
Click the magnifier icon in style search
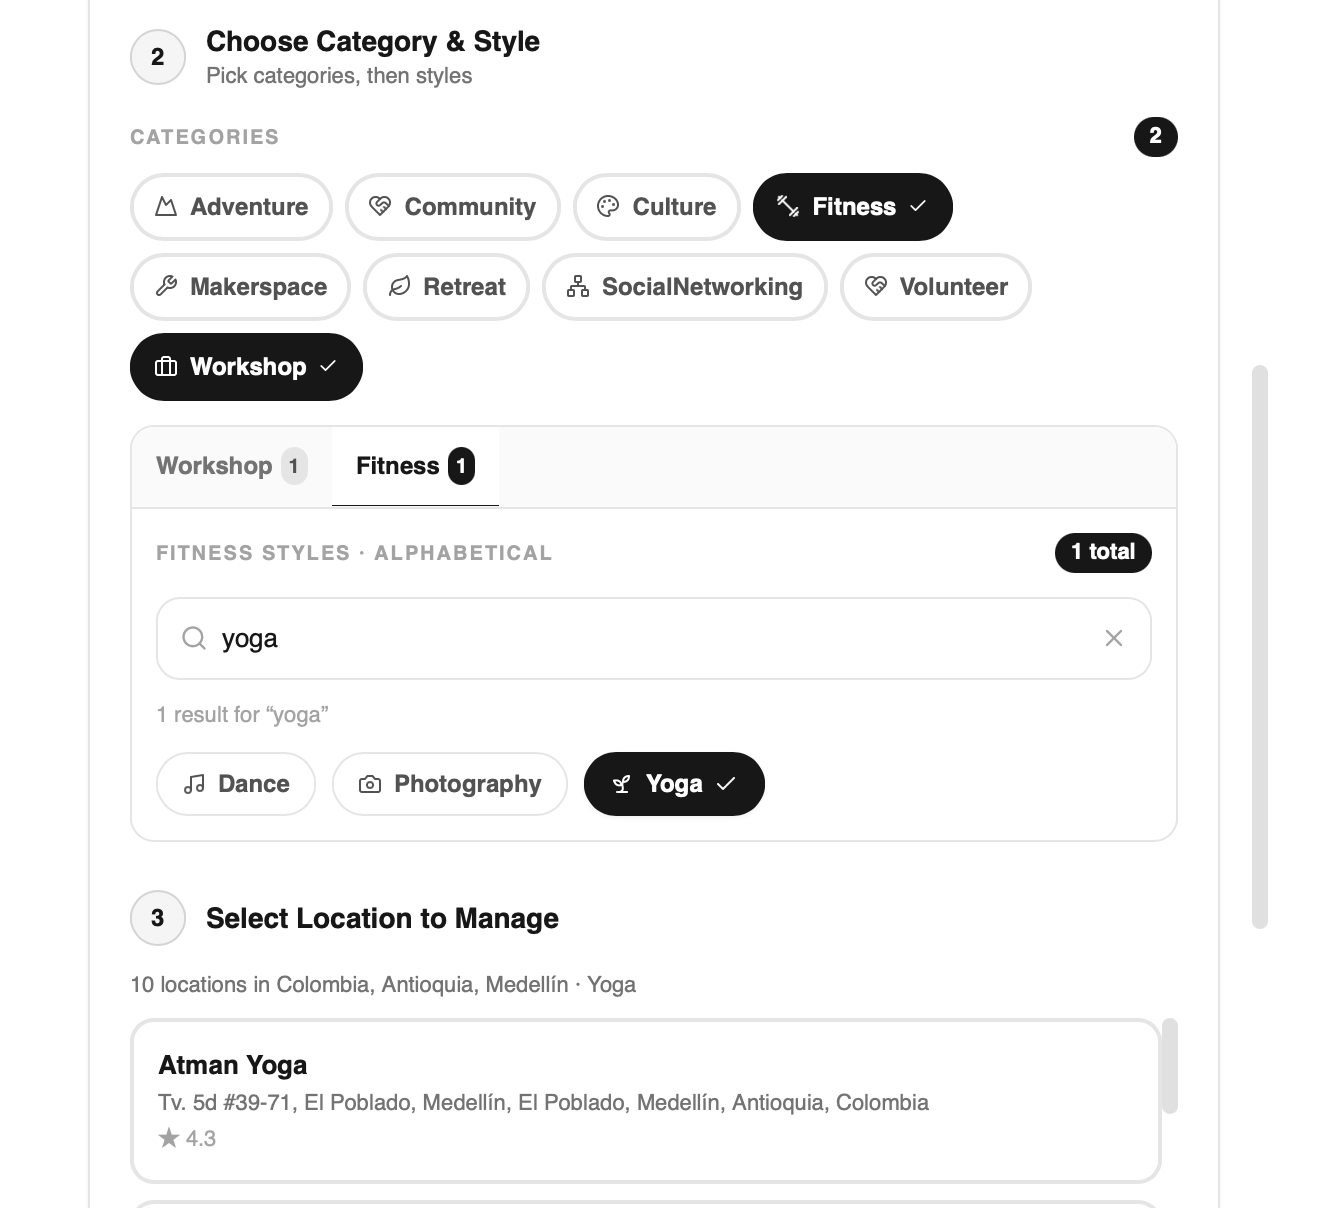coord(194,638)
